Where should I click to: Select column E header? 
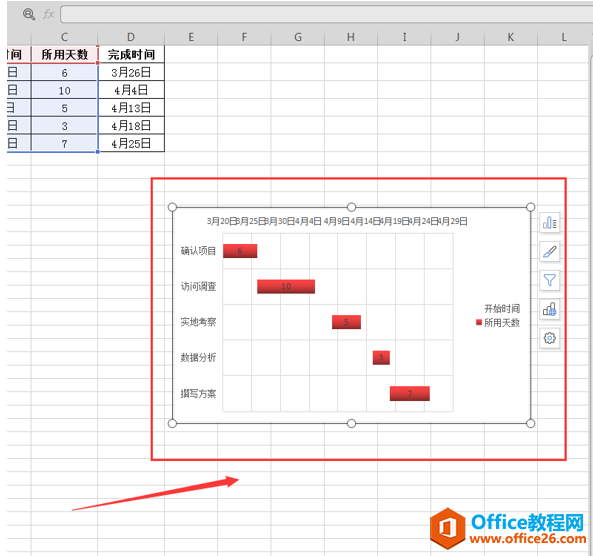pos(191,37)
